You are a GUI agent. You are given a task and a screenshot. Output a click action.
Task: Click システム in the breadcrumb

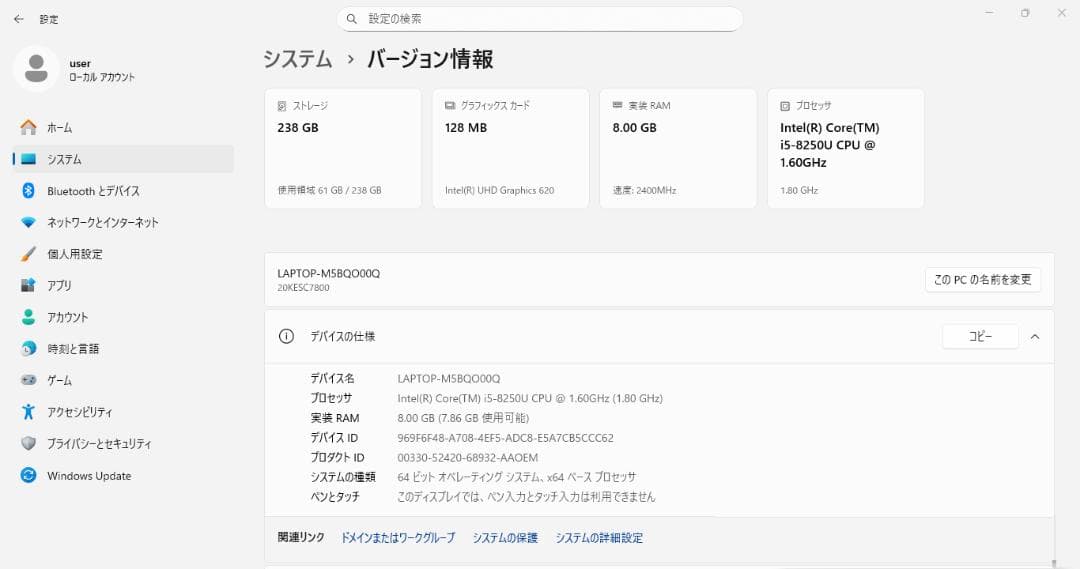tap(298, 59)
